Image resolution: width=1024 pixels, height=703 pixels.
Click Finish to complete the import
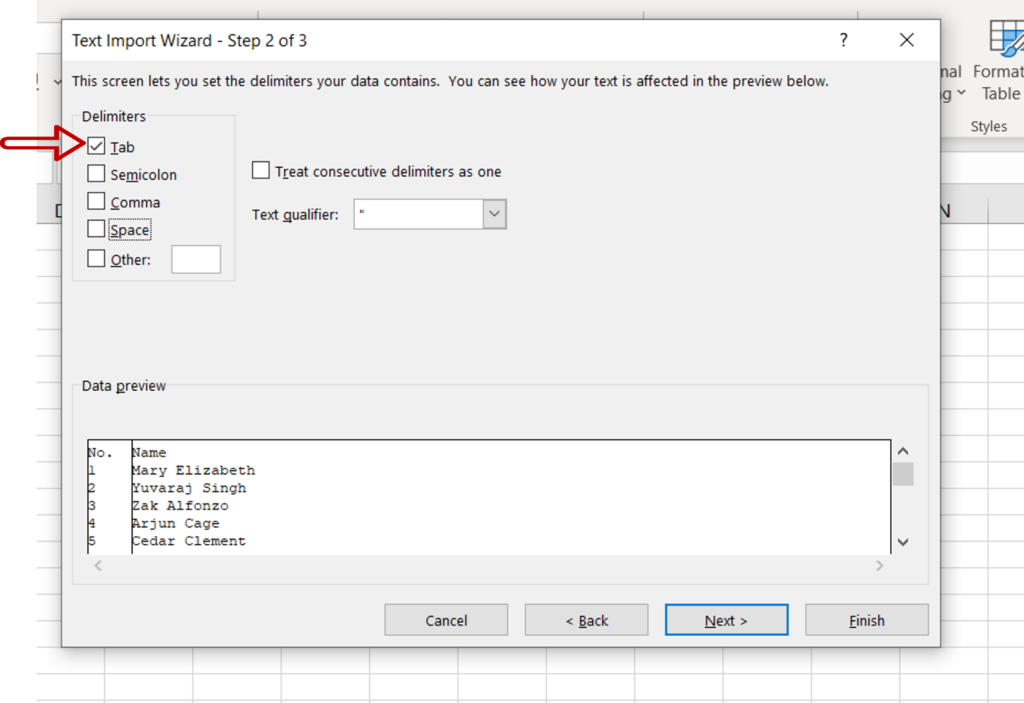(866, 619)
